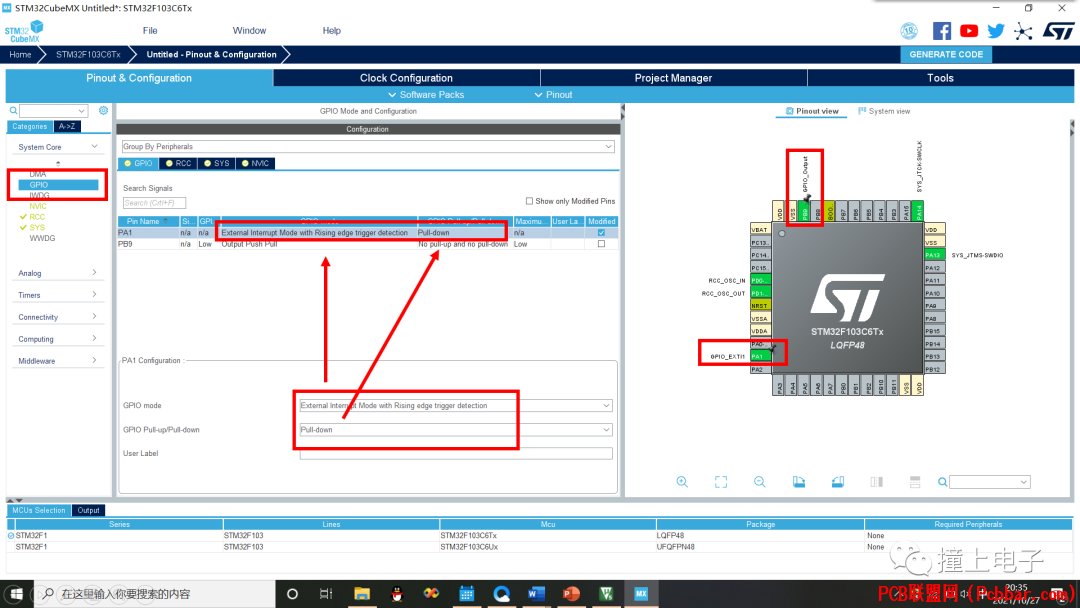Image resolution: width=1080 pixels, height=608 pixels.
Task: Switch to the Clock Configuration tab
Action: 406,78
